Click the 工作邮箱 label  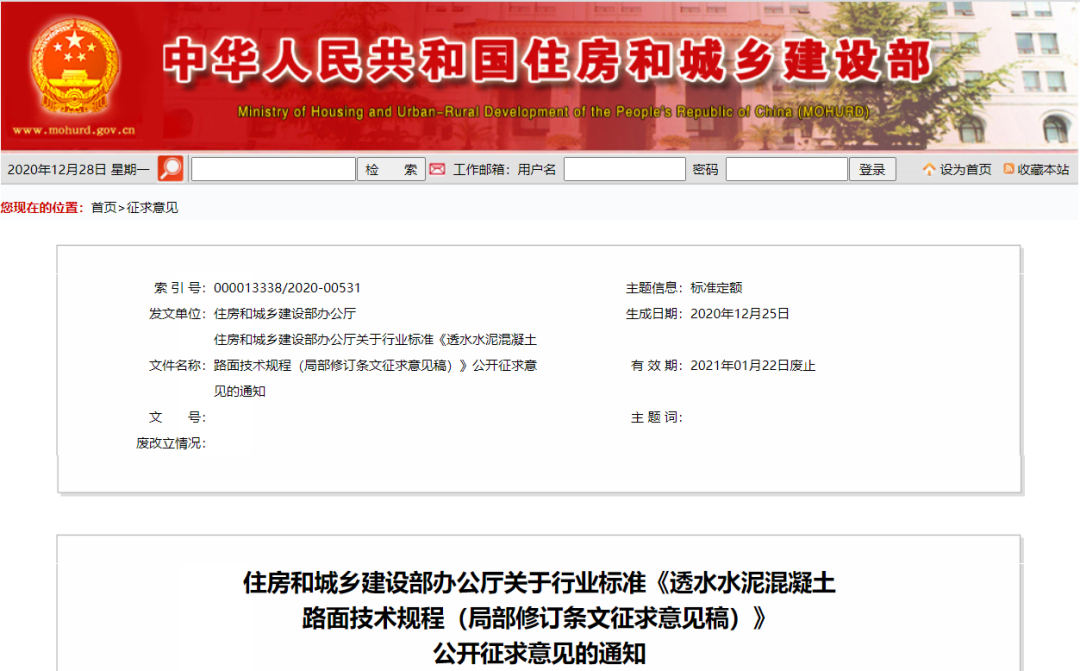pyautogui.click(x=480, y=169)
